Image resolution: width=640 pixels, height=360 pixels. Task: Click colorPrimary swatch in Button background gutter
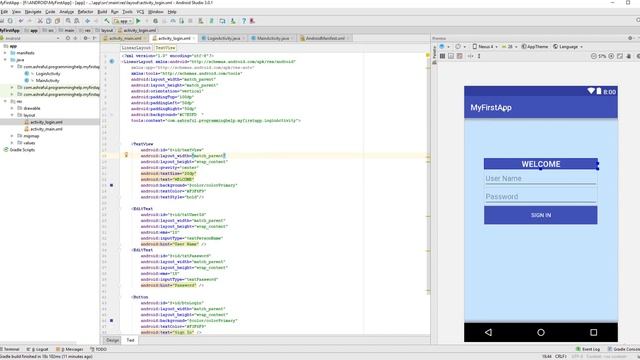(111, 320)
